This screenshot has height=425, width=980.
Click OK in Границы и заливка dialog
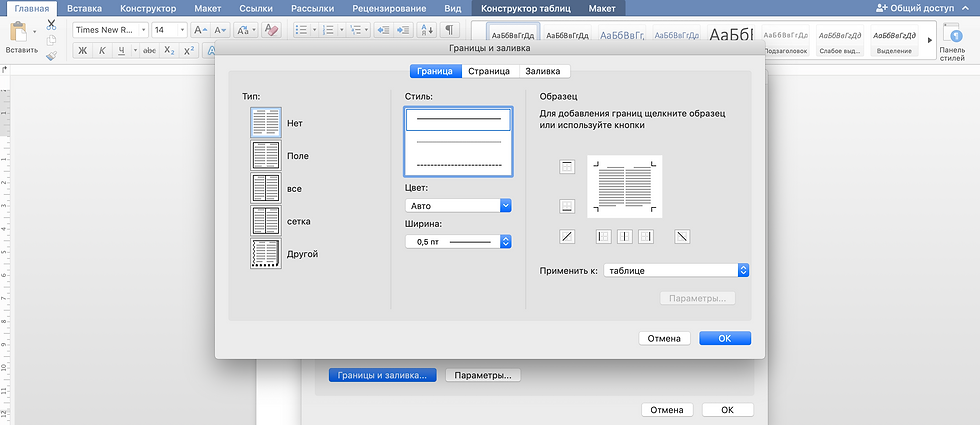click(724, 338)
